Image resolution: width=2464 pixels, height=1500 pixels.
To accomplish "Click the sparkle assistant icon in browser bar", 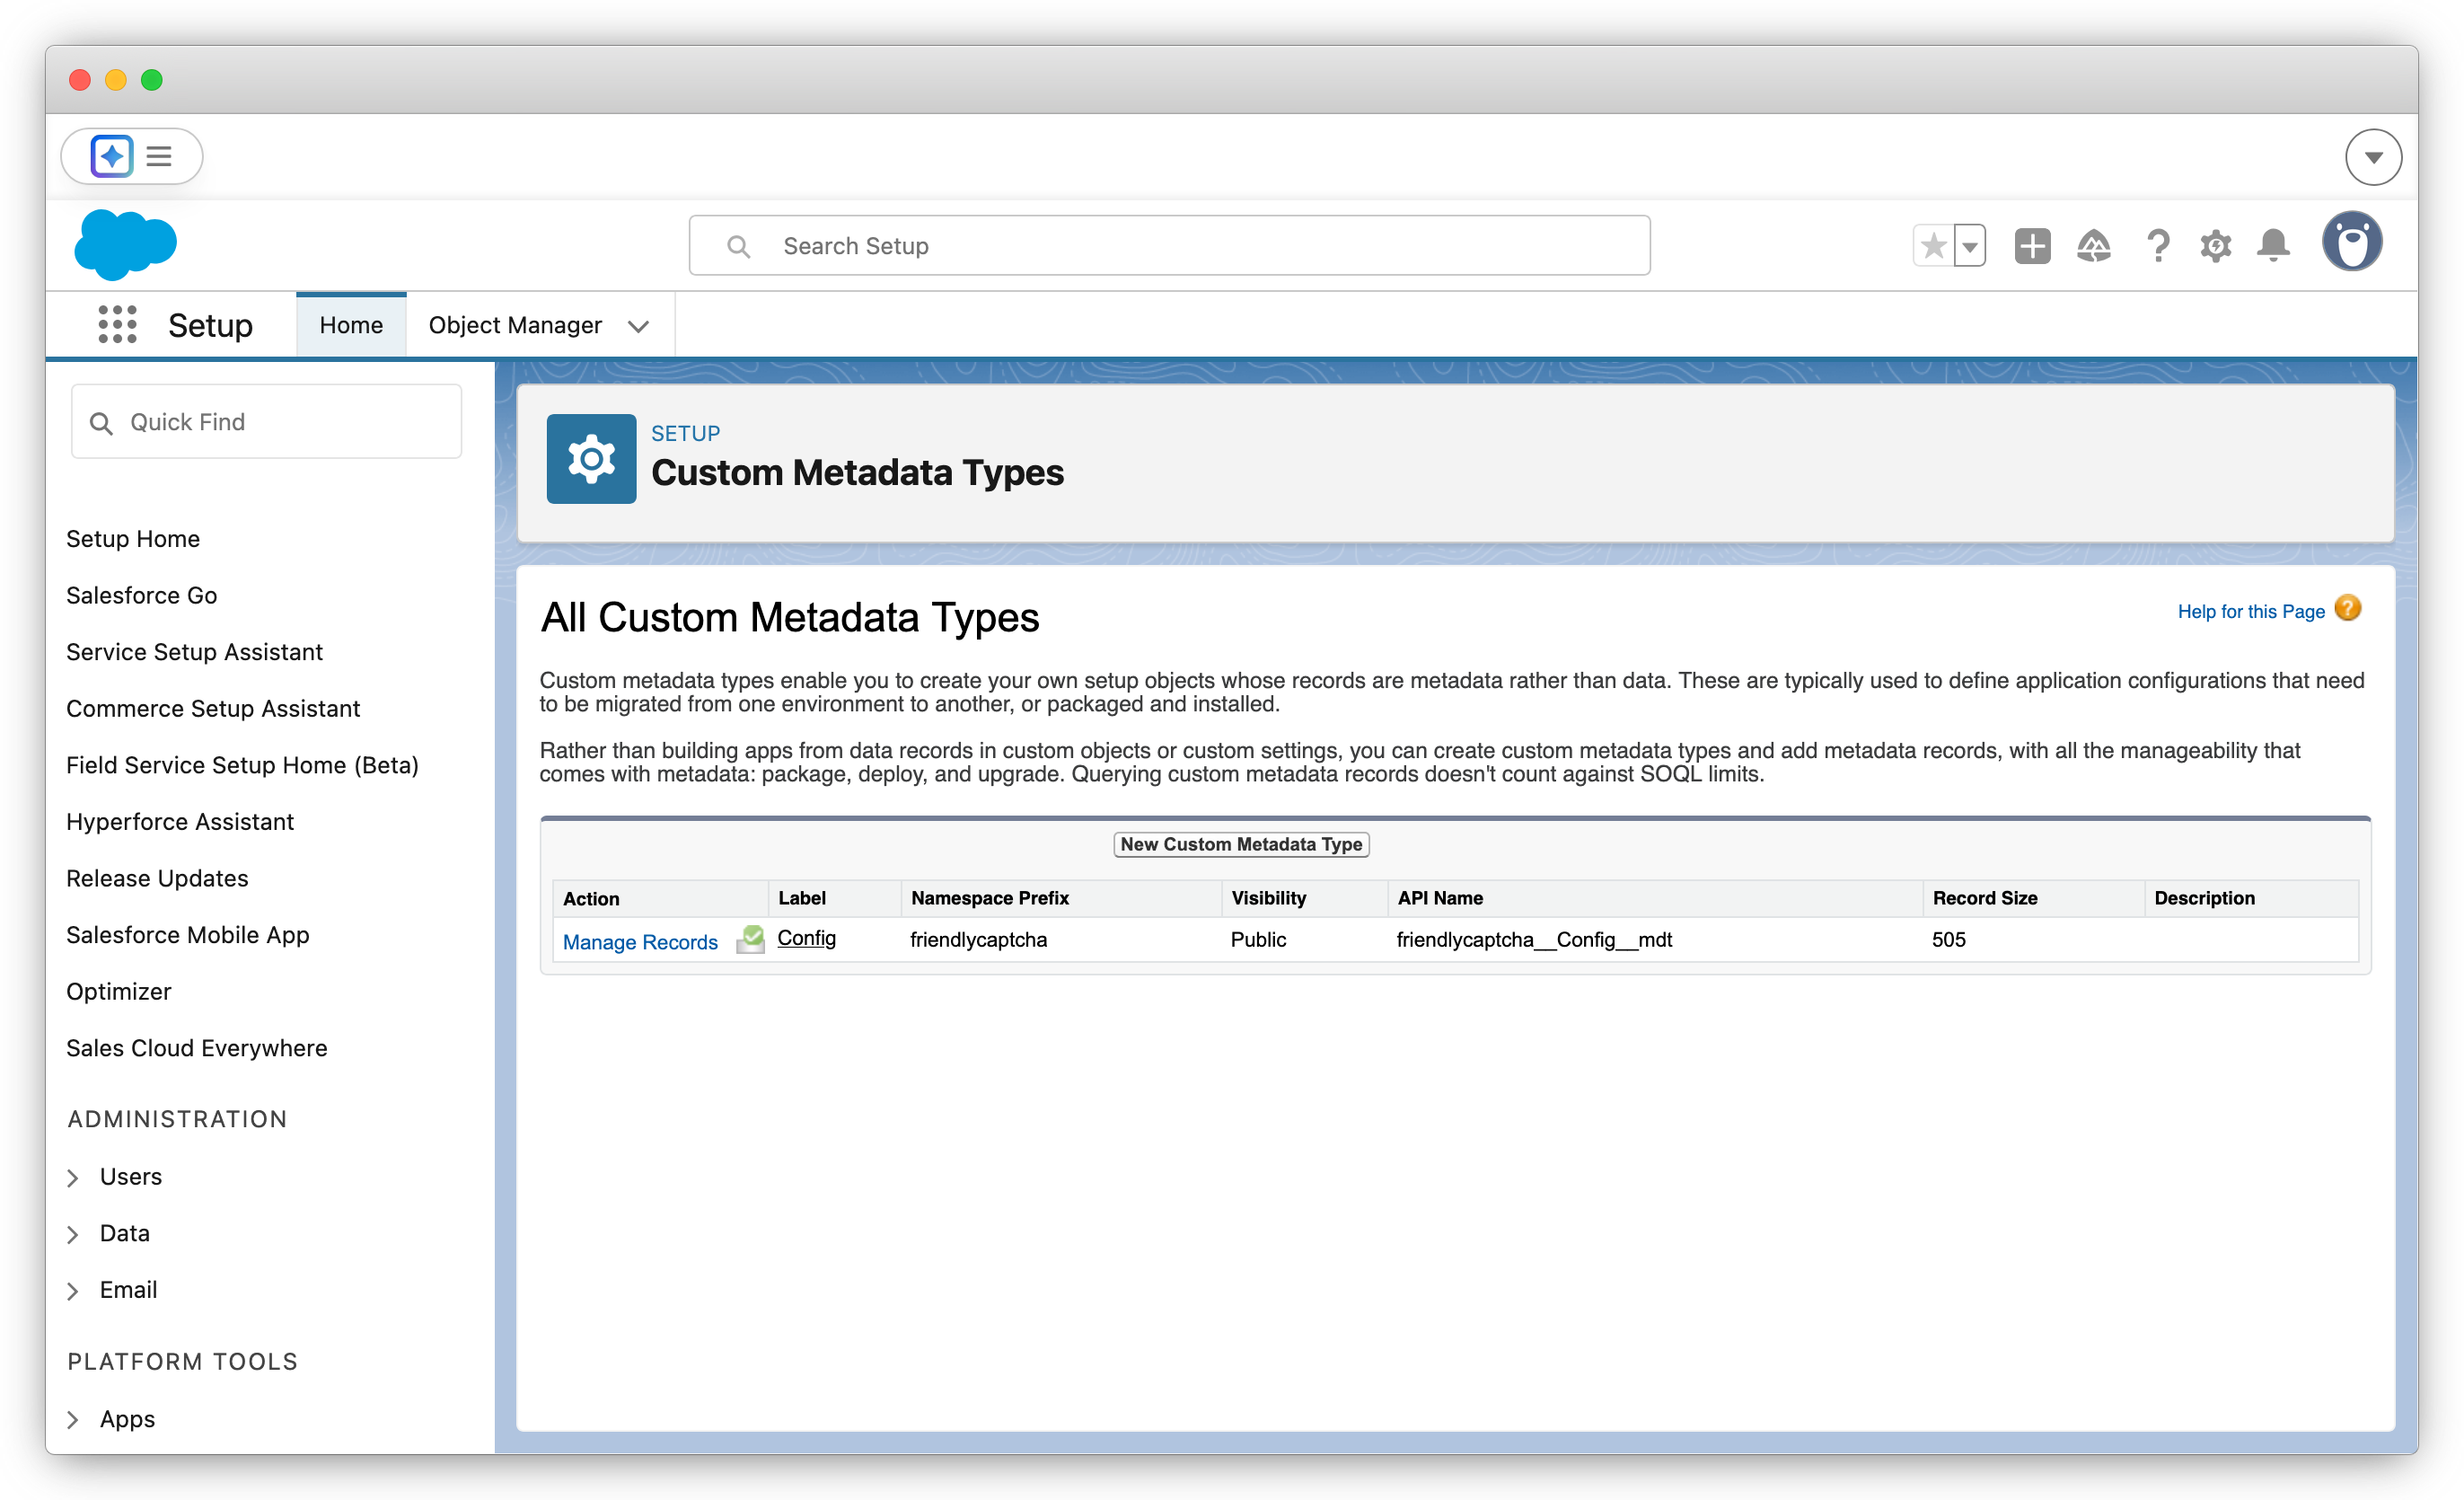I will point(112,156).
